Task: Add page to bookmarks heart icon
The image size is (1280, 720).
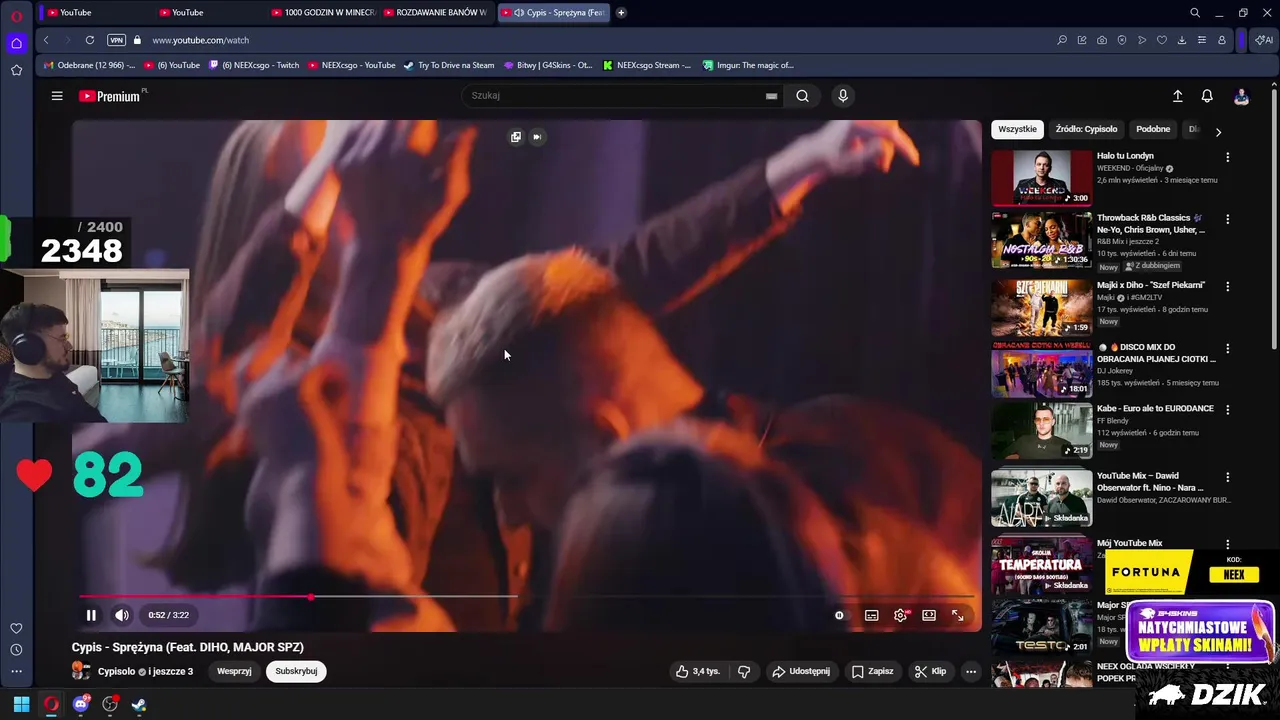Action: [1162, 40]
